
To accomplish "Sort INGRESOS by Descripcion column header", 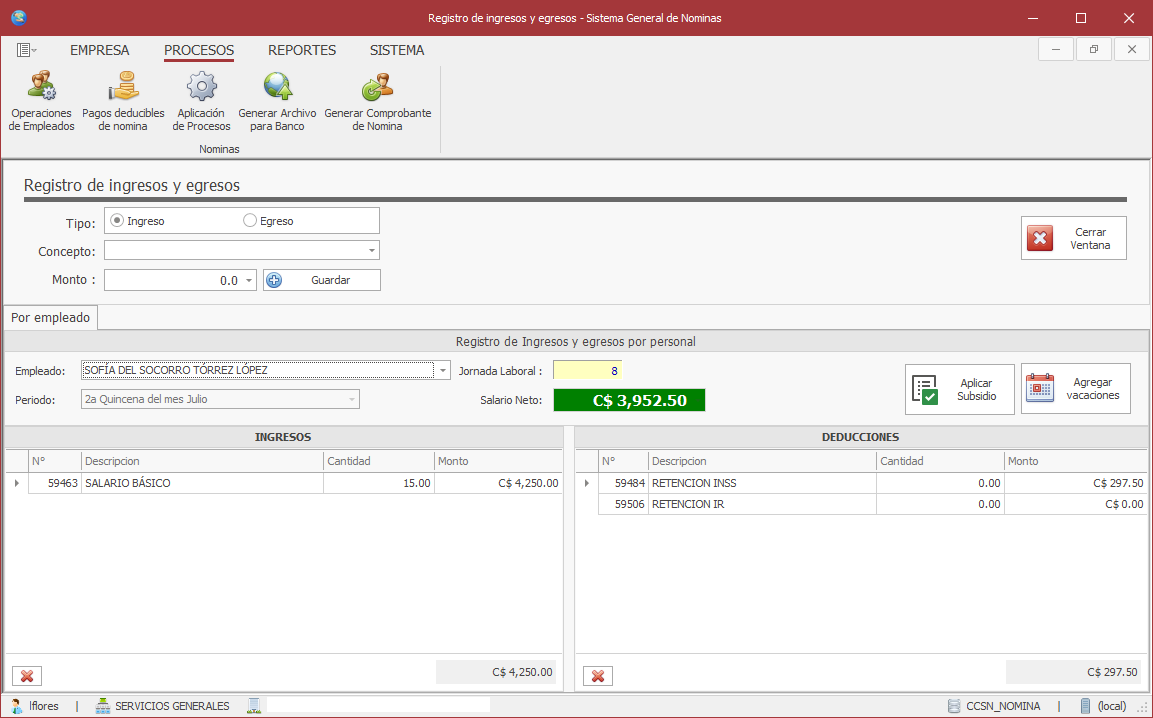I will (x=202, y=461).
